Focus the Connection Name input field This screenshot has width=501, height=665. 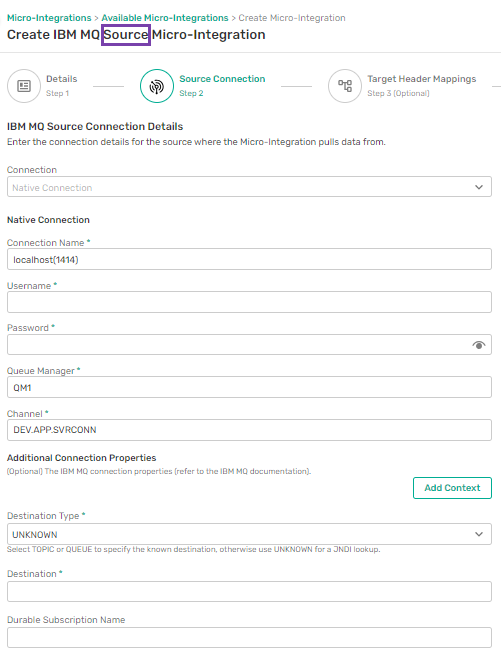[249, 259]
